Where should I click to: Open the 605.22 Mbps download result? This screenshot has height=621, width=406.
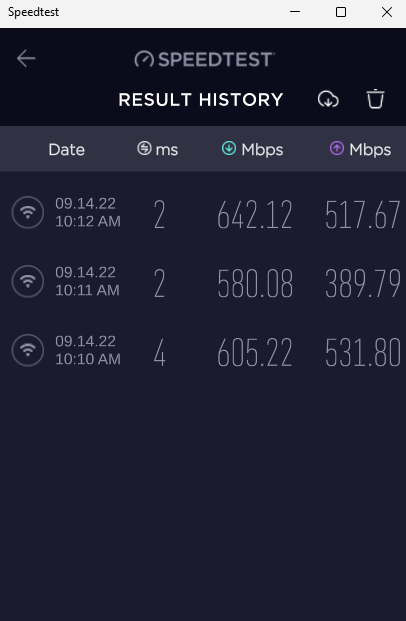(x=255, y=352)
